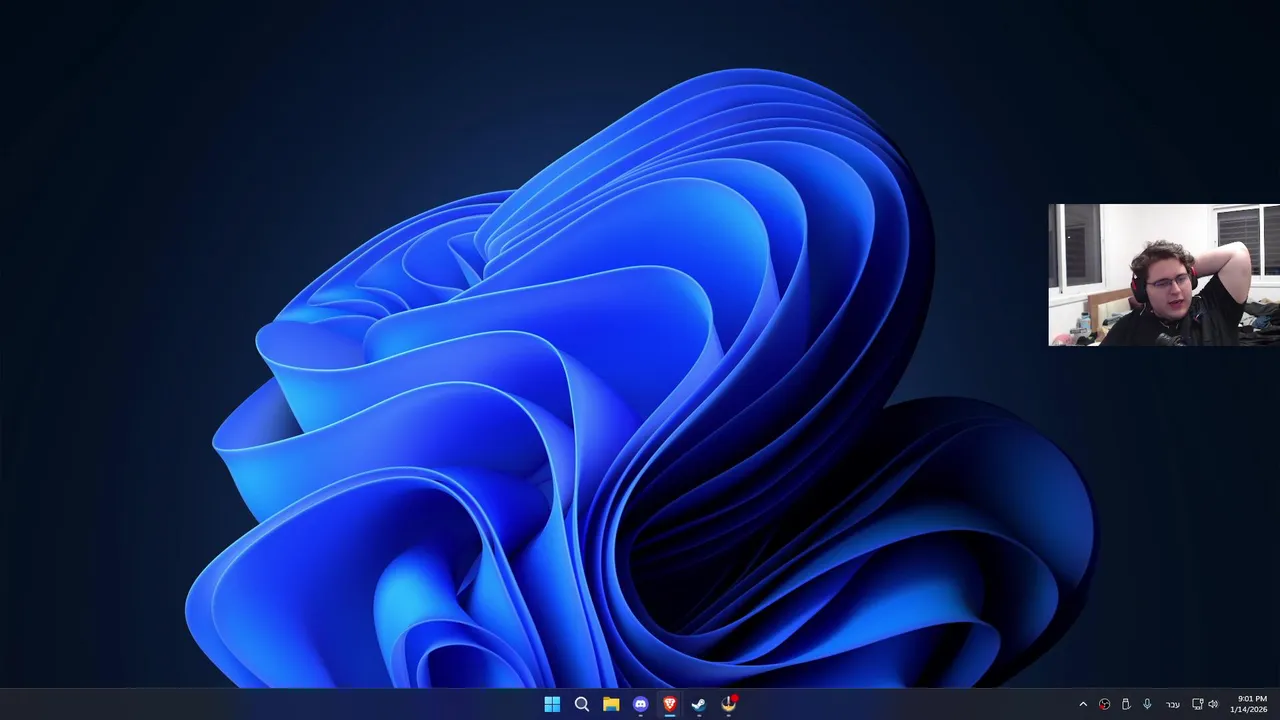
Task: Launch File Explorer from taskbar
Action: click(x=611, y=705)
